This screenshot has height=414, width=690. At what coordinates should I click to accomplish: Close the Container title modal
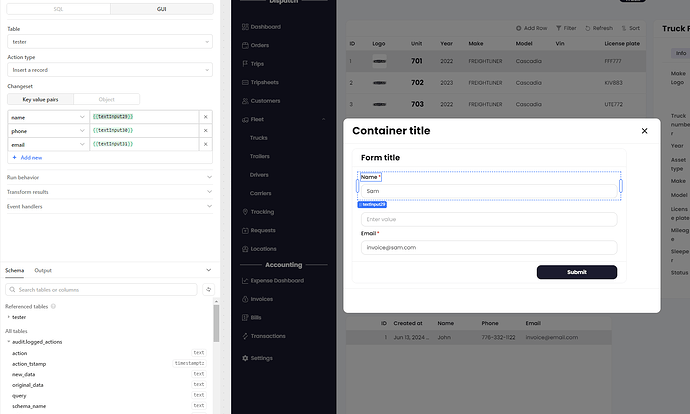point(644,131)
